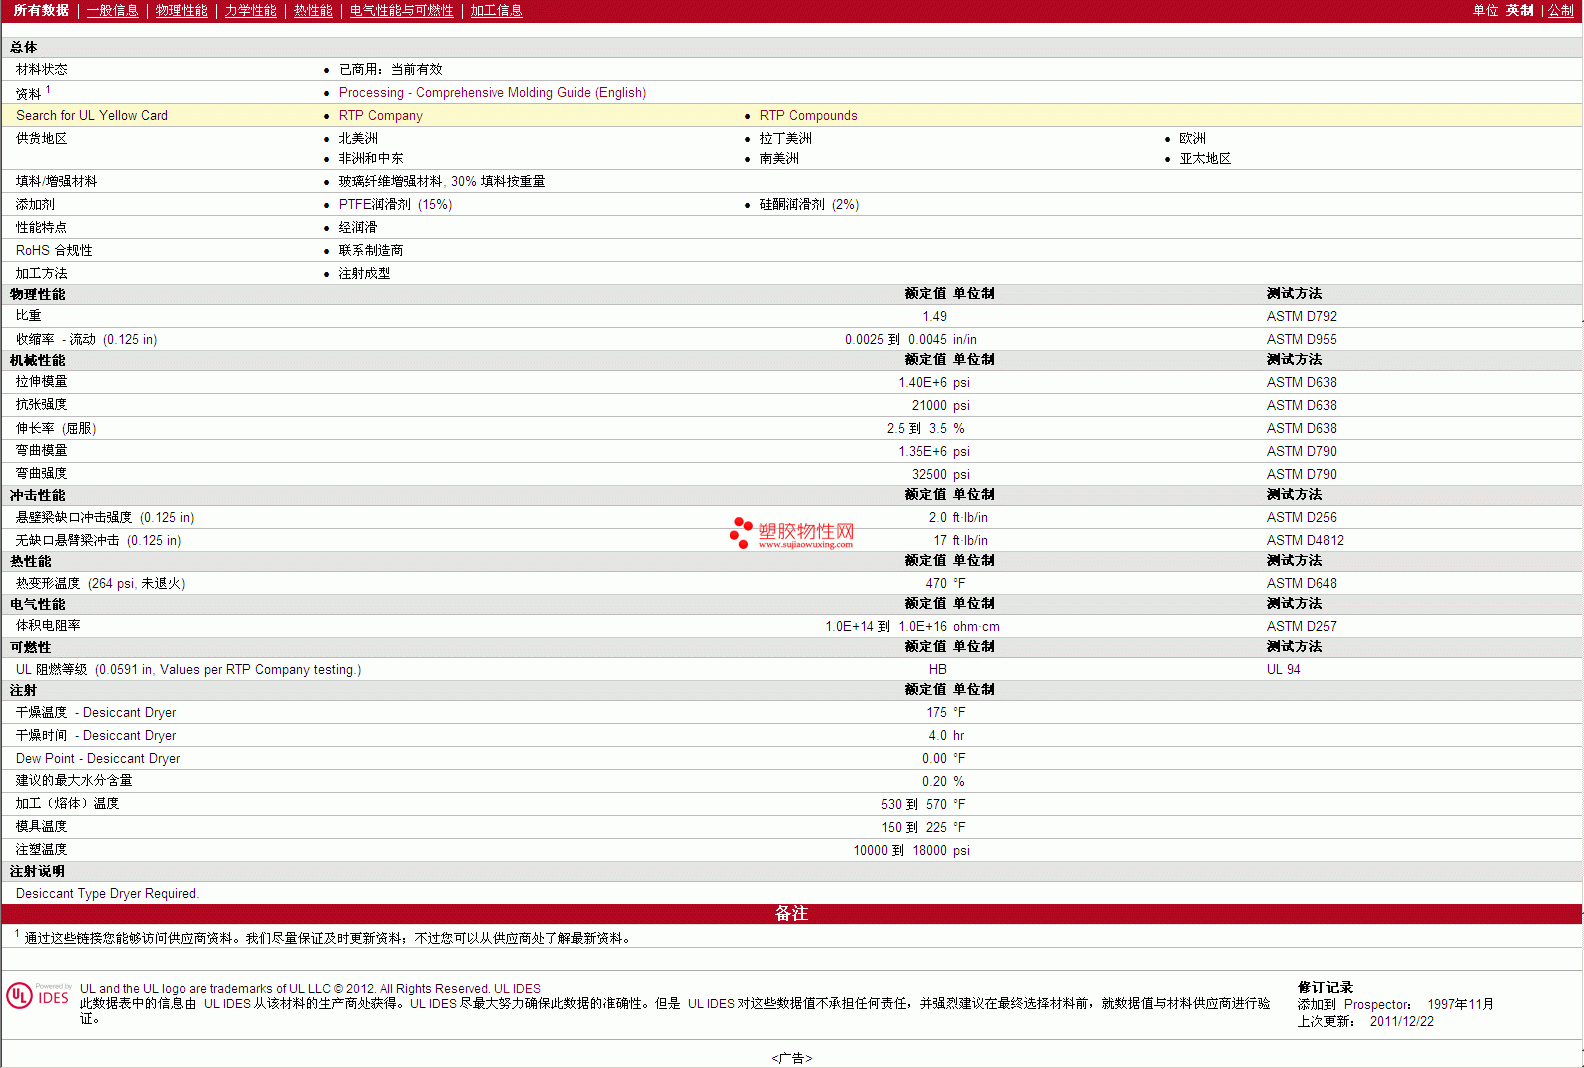Switch to the 物理性能 tab

pos(181,10)
